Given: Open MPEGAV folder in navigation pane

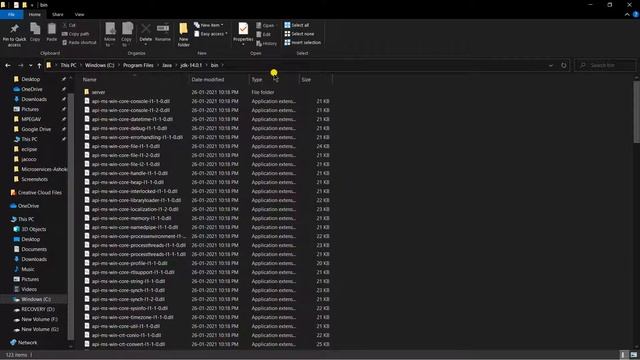Looking at the screenshot, I should pos(31,119).
